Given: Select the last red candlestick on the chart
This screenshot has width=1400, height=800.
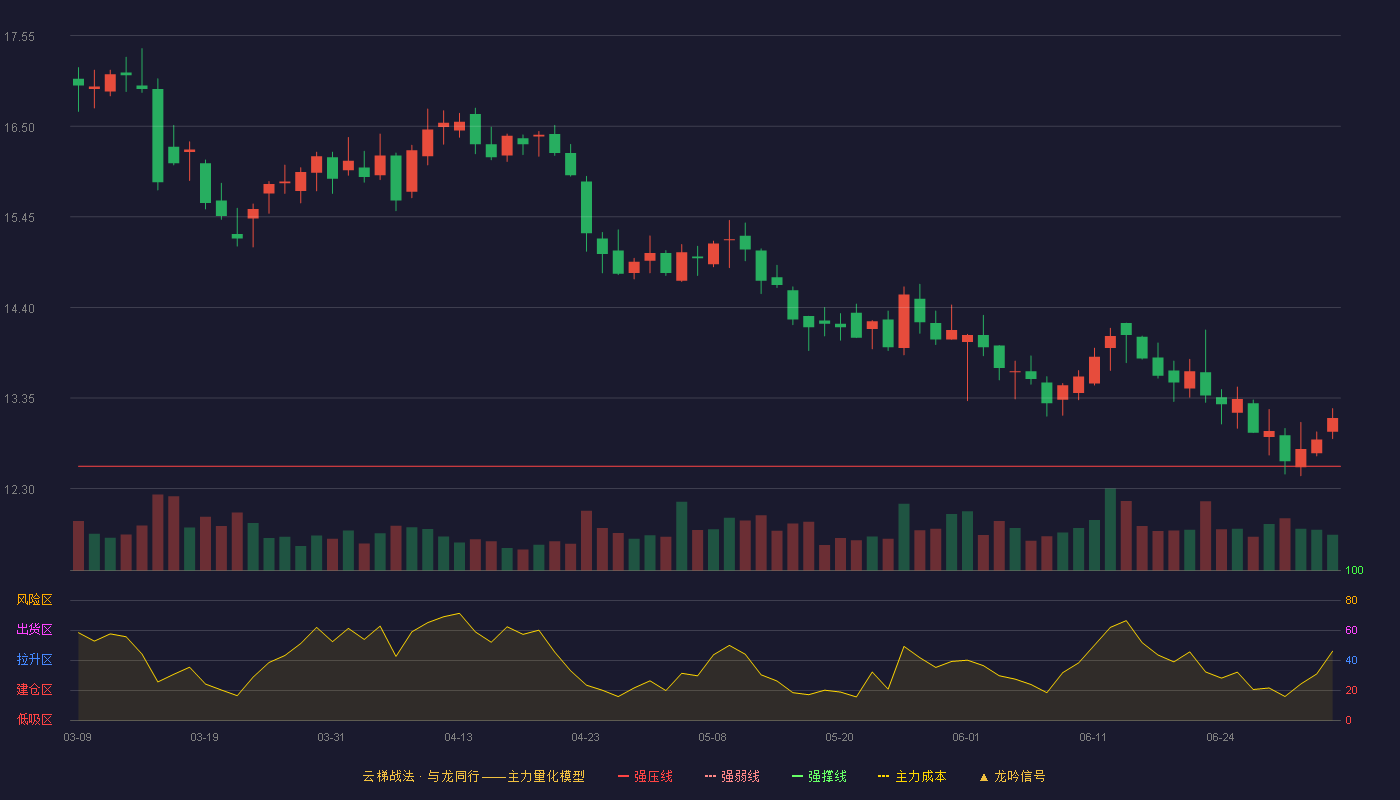Looking at the screenshot, I should pyautogui.click(x=1332, y=424).
